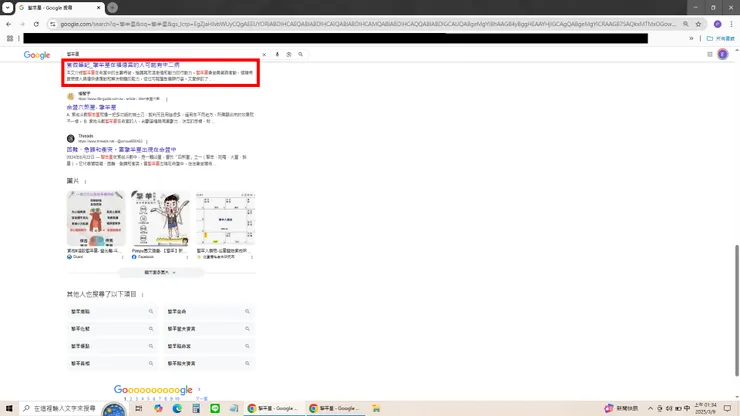Viewport: 740px width, 416px height.
Task: Open Google apps grid icon
Action: point(710,54)
